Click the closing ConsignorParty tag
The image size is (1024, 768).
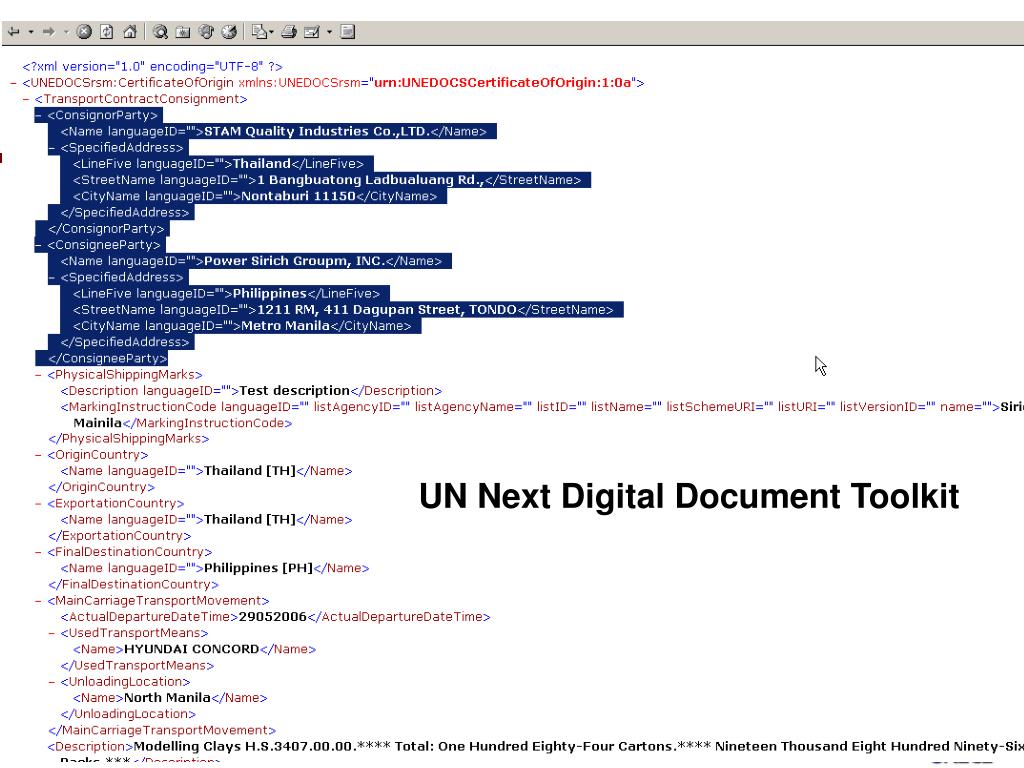(106, 229)
